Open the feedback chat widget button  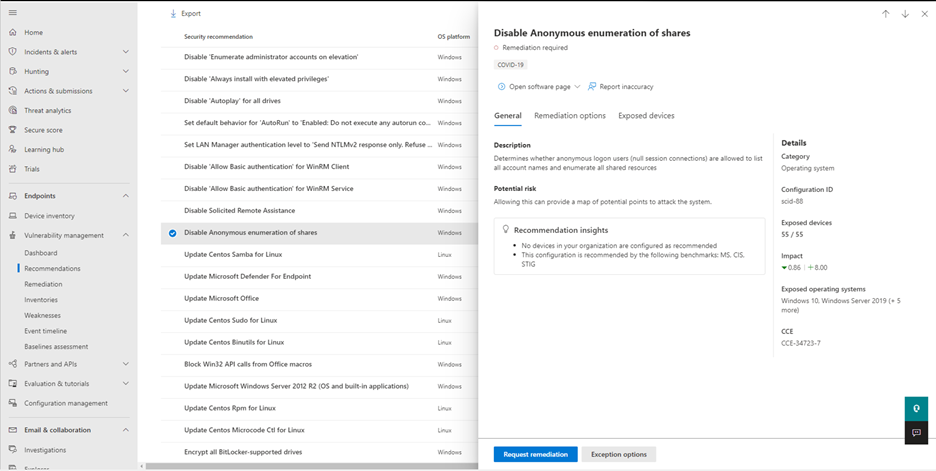(x=916, y=432)
